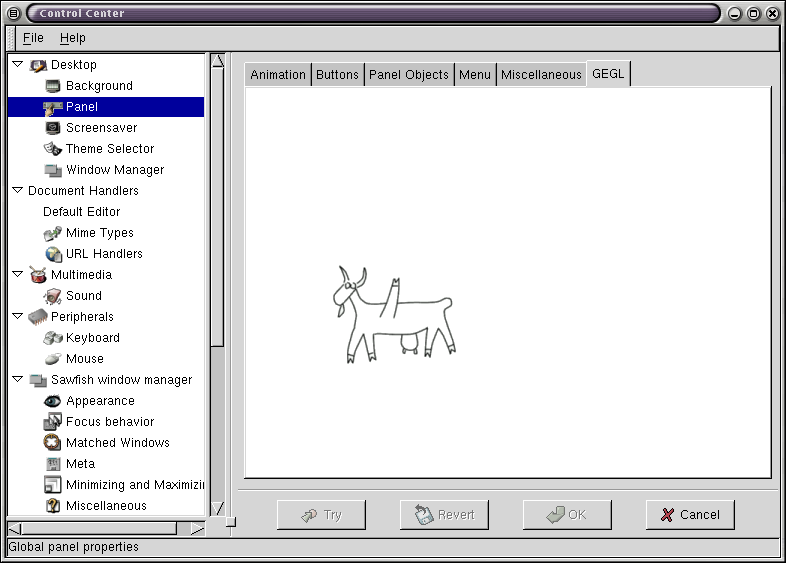Collapse the Sawfish window manager section
786x563 pixels.
tap(18, 379)
